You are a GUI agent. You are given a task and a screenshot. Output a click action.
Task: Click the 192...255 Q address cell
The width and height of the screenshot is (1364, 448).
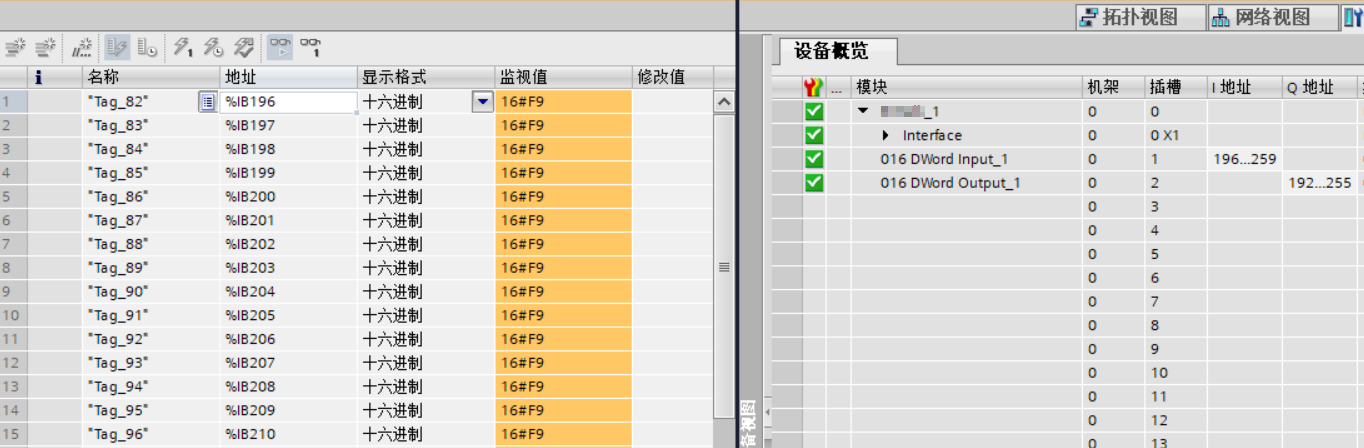coord(1319,183)
